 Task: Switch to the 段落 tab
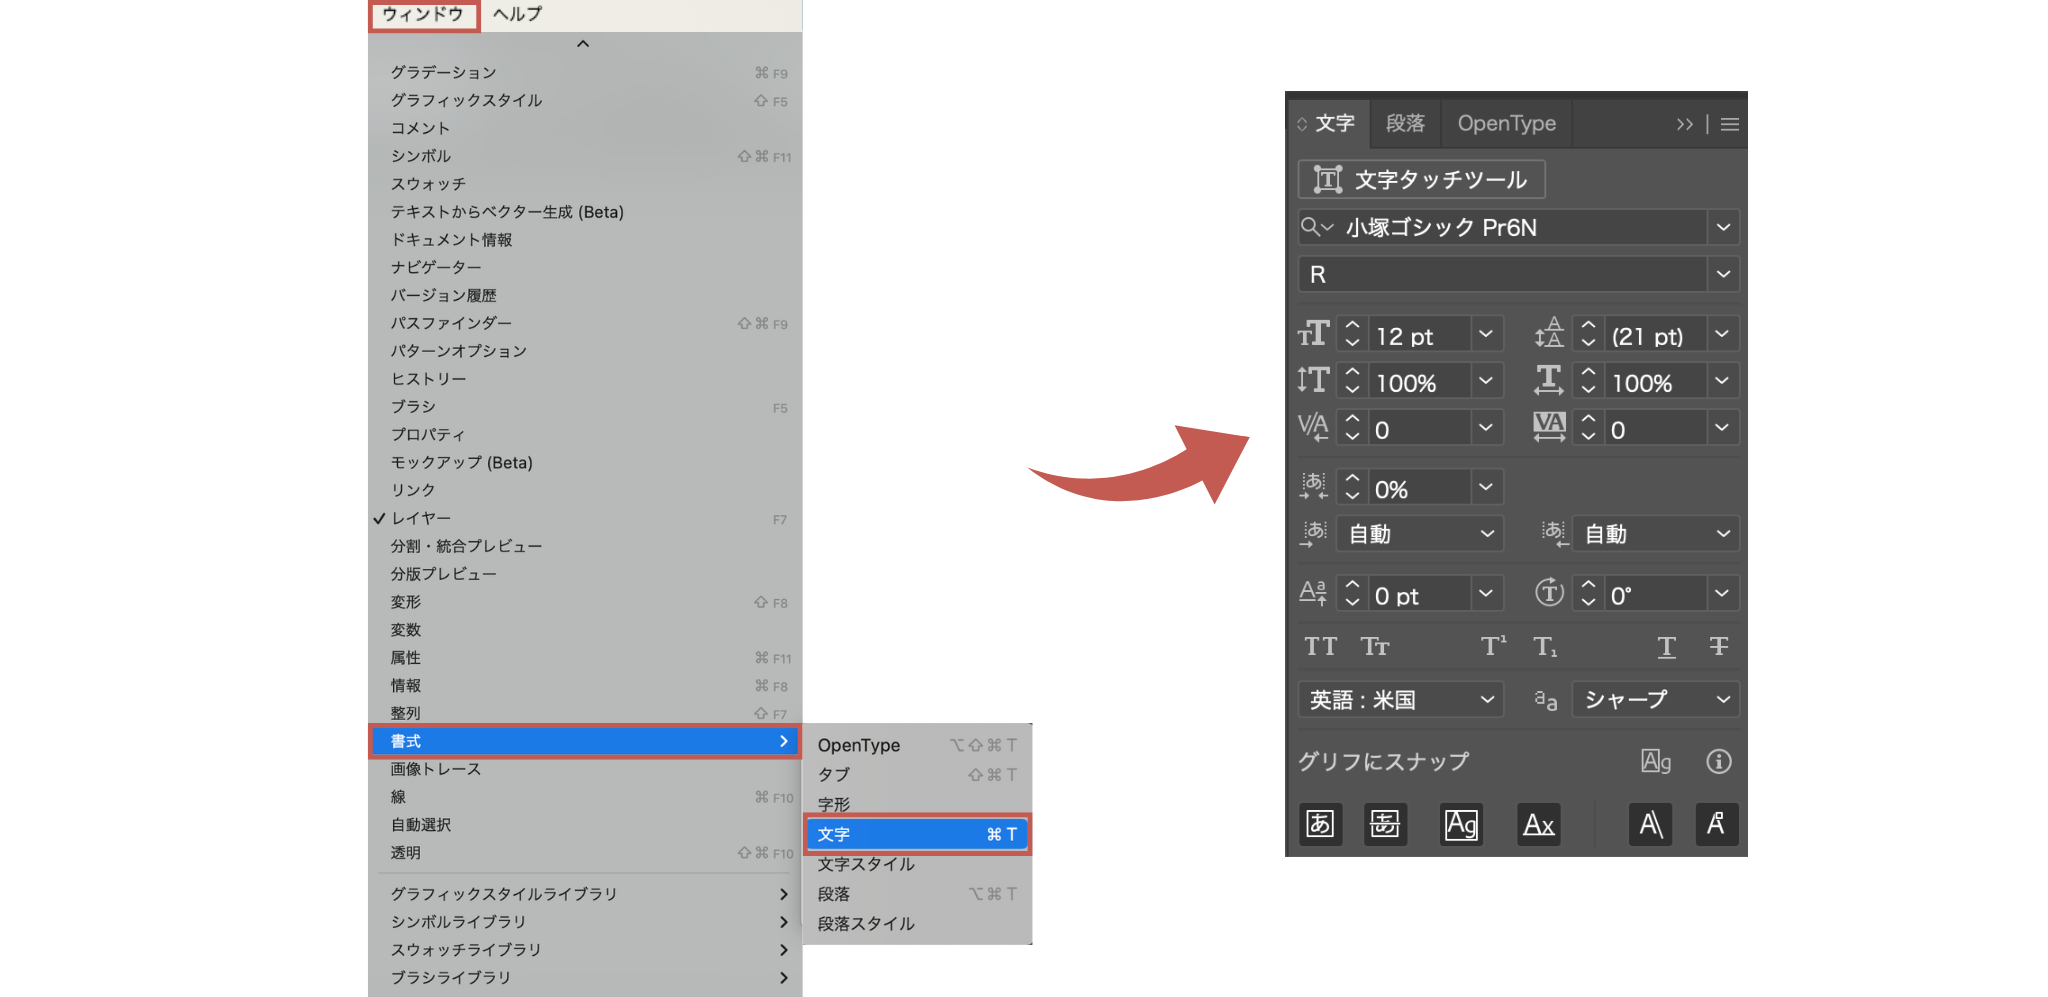pos(1404,123)
